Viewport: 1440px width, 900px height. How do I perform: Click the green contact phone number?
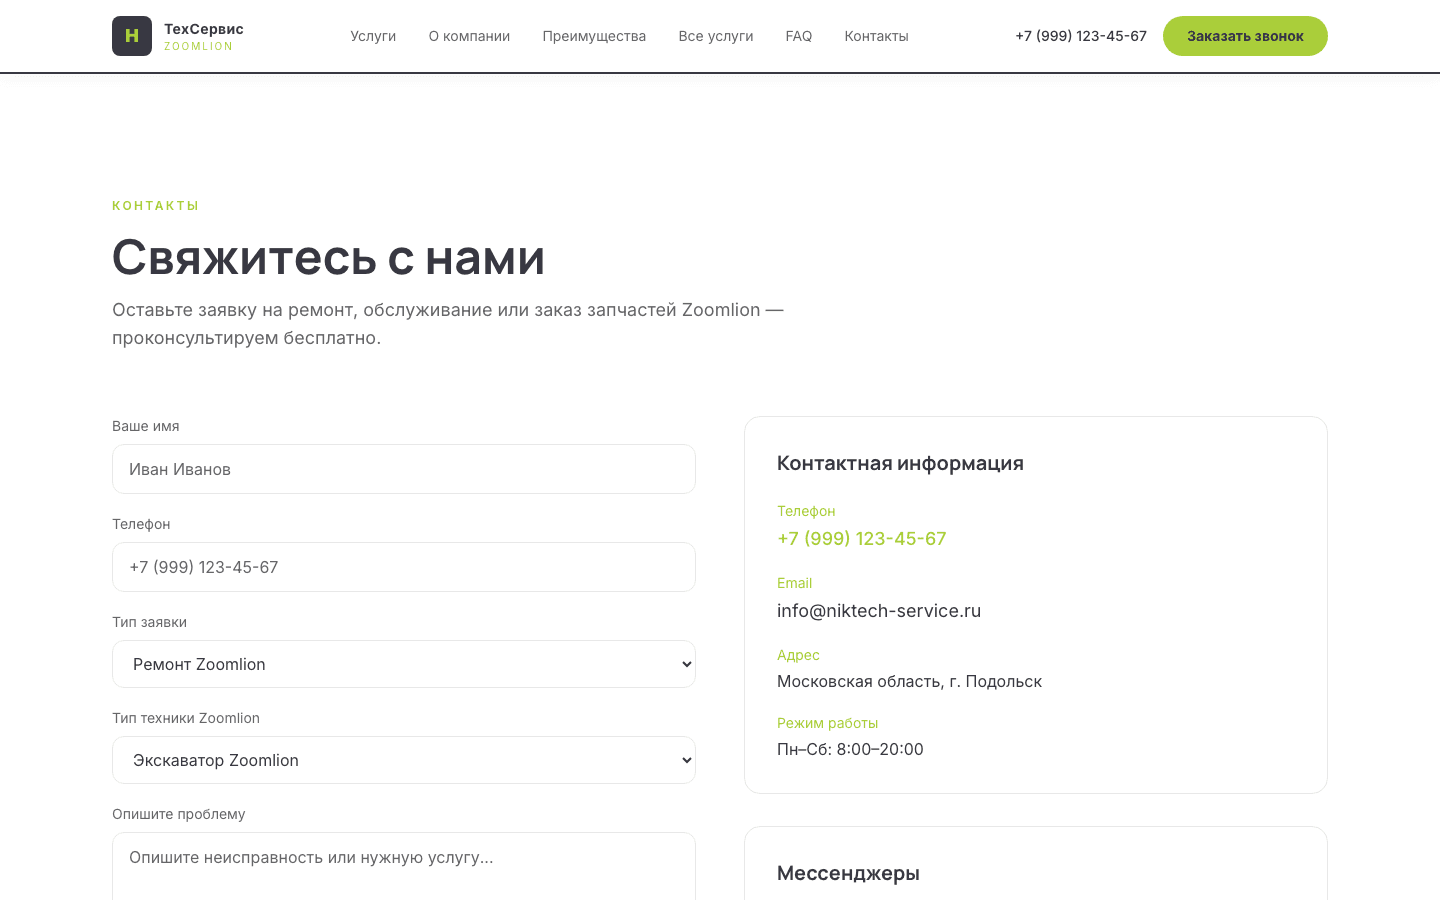[x=862, y=538]
